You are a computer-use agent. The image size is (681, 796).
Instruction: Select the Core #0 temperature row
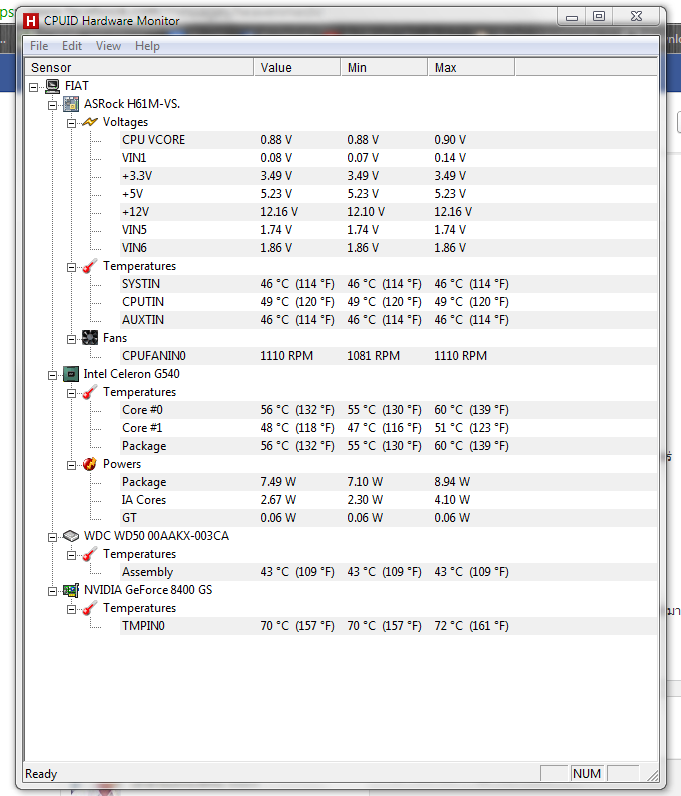(388, 410)
